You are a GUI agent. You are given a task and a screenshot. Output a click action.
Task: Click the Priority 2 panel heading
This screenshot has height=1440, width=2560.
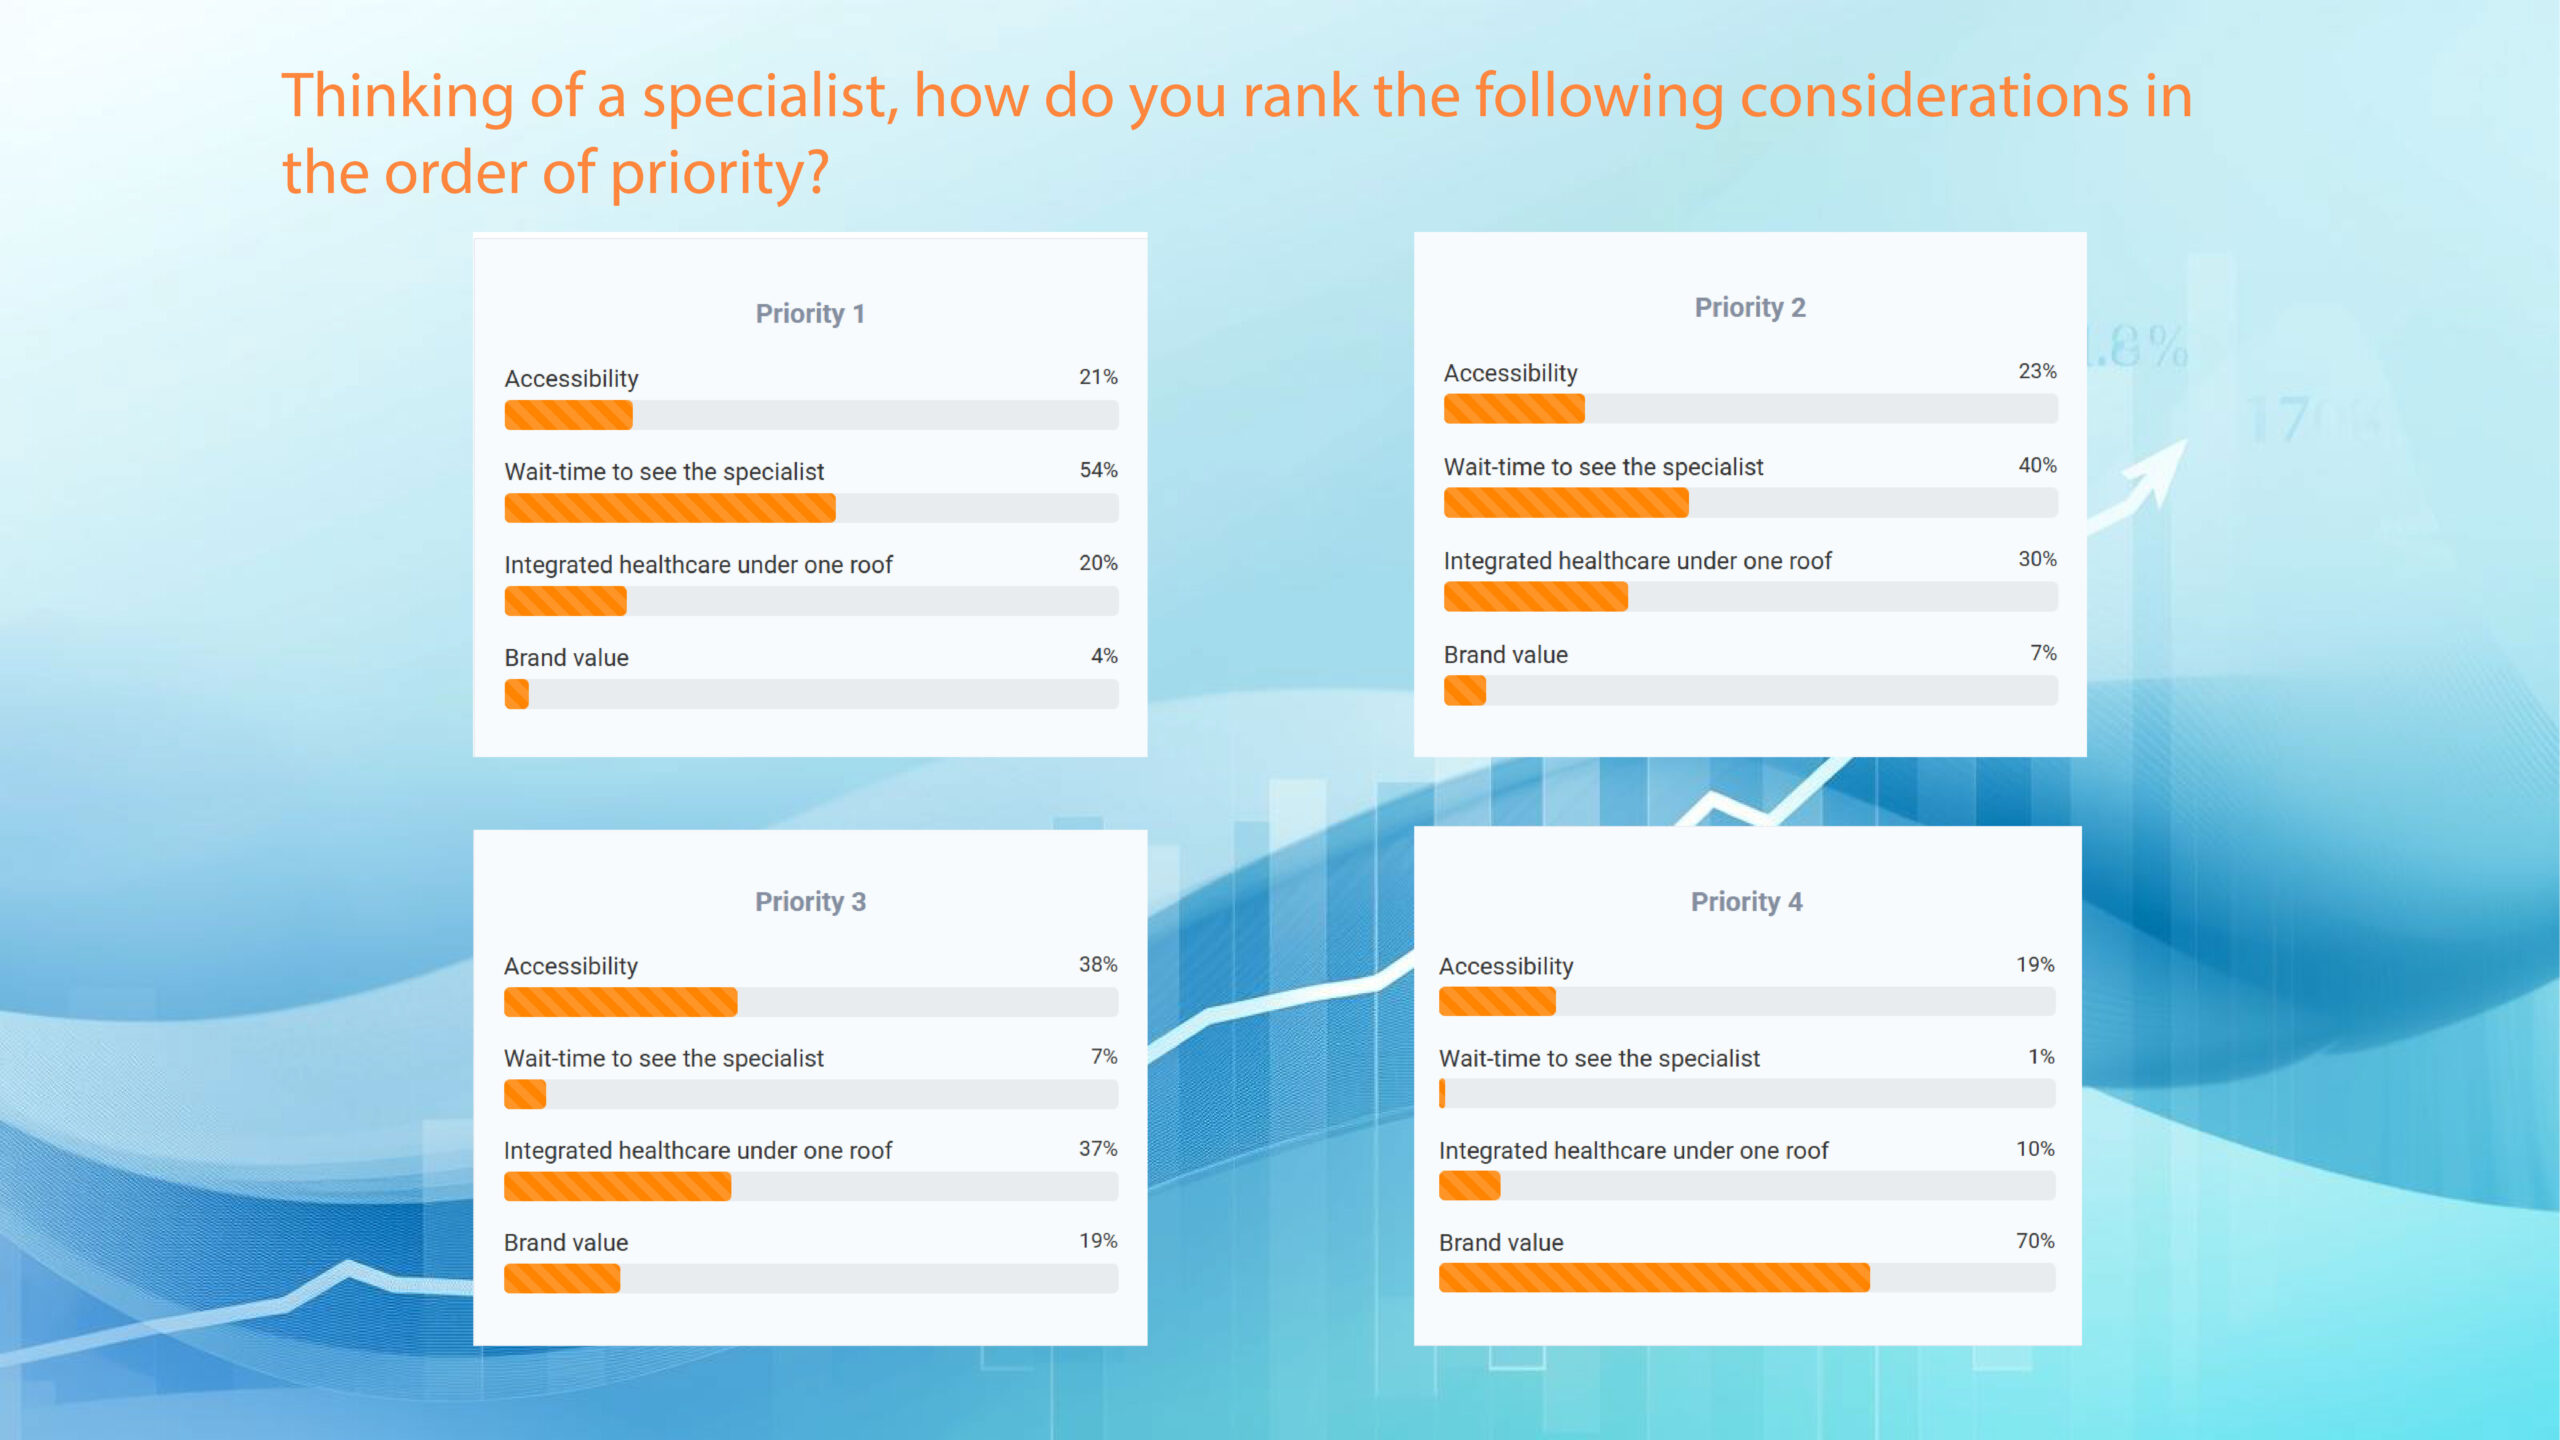coord(1749,308)
